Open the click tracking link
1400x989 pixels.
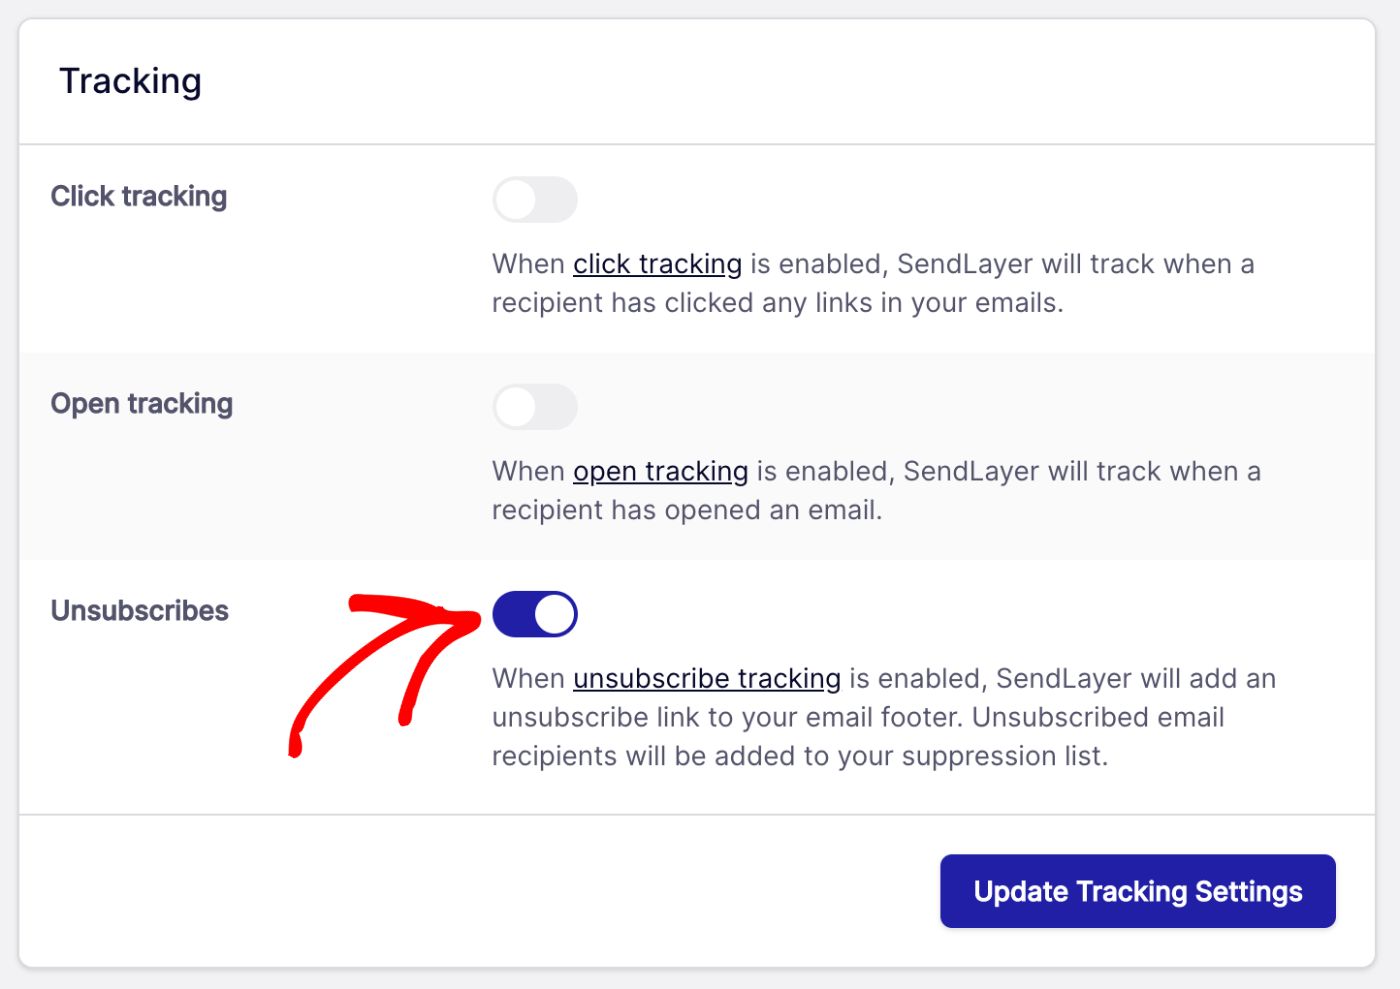tap(657, 264)
